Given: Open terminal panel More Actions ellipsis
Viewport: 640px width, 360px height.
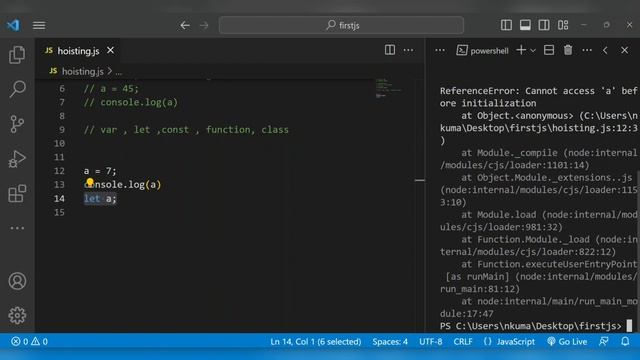Looking at the screenshot, I should pos(587,50).
